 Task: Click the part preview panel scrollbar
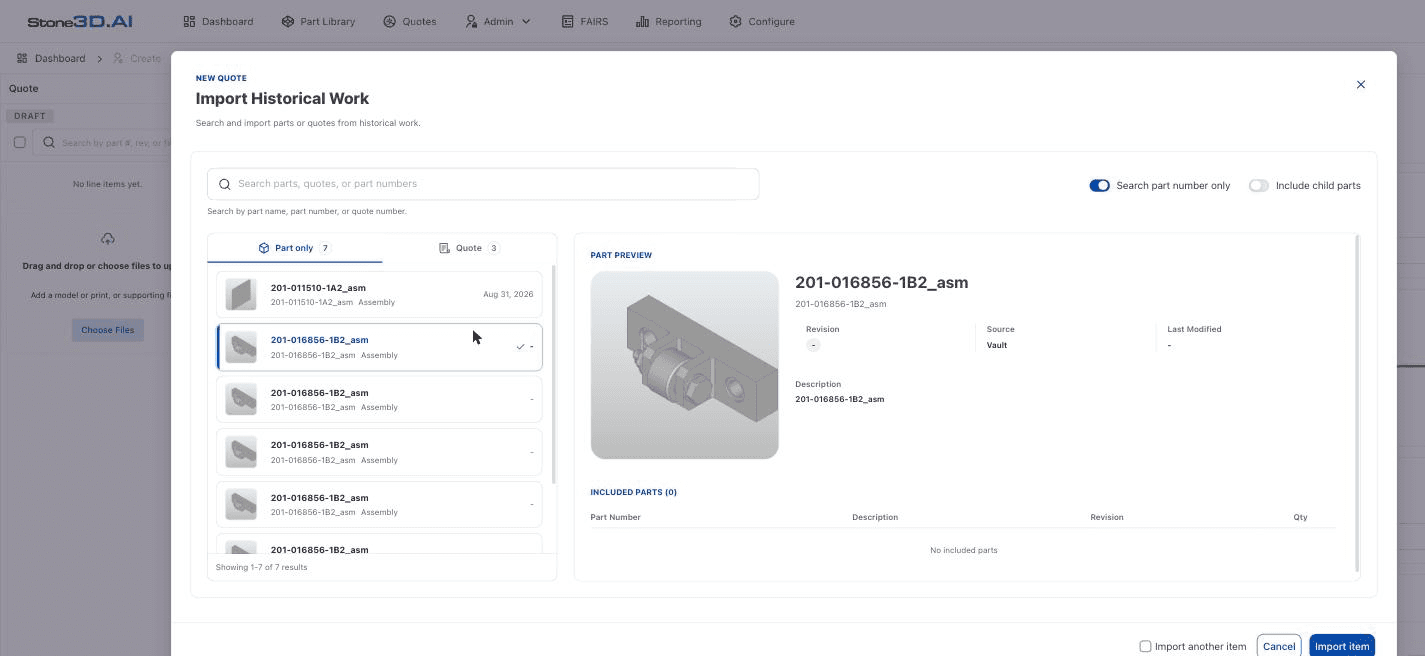[x=1357, y=404]
